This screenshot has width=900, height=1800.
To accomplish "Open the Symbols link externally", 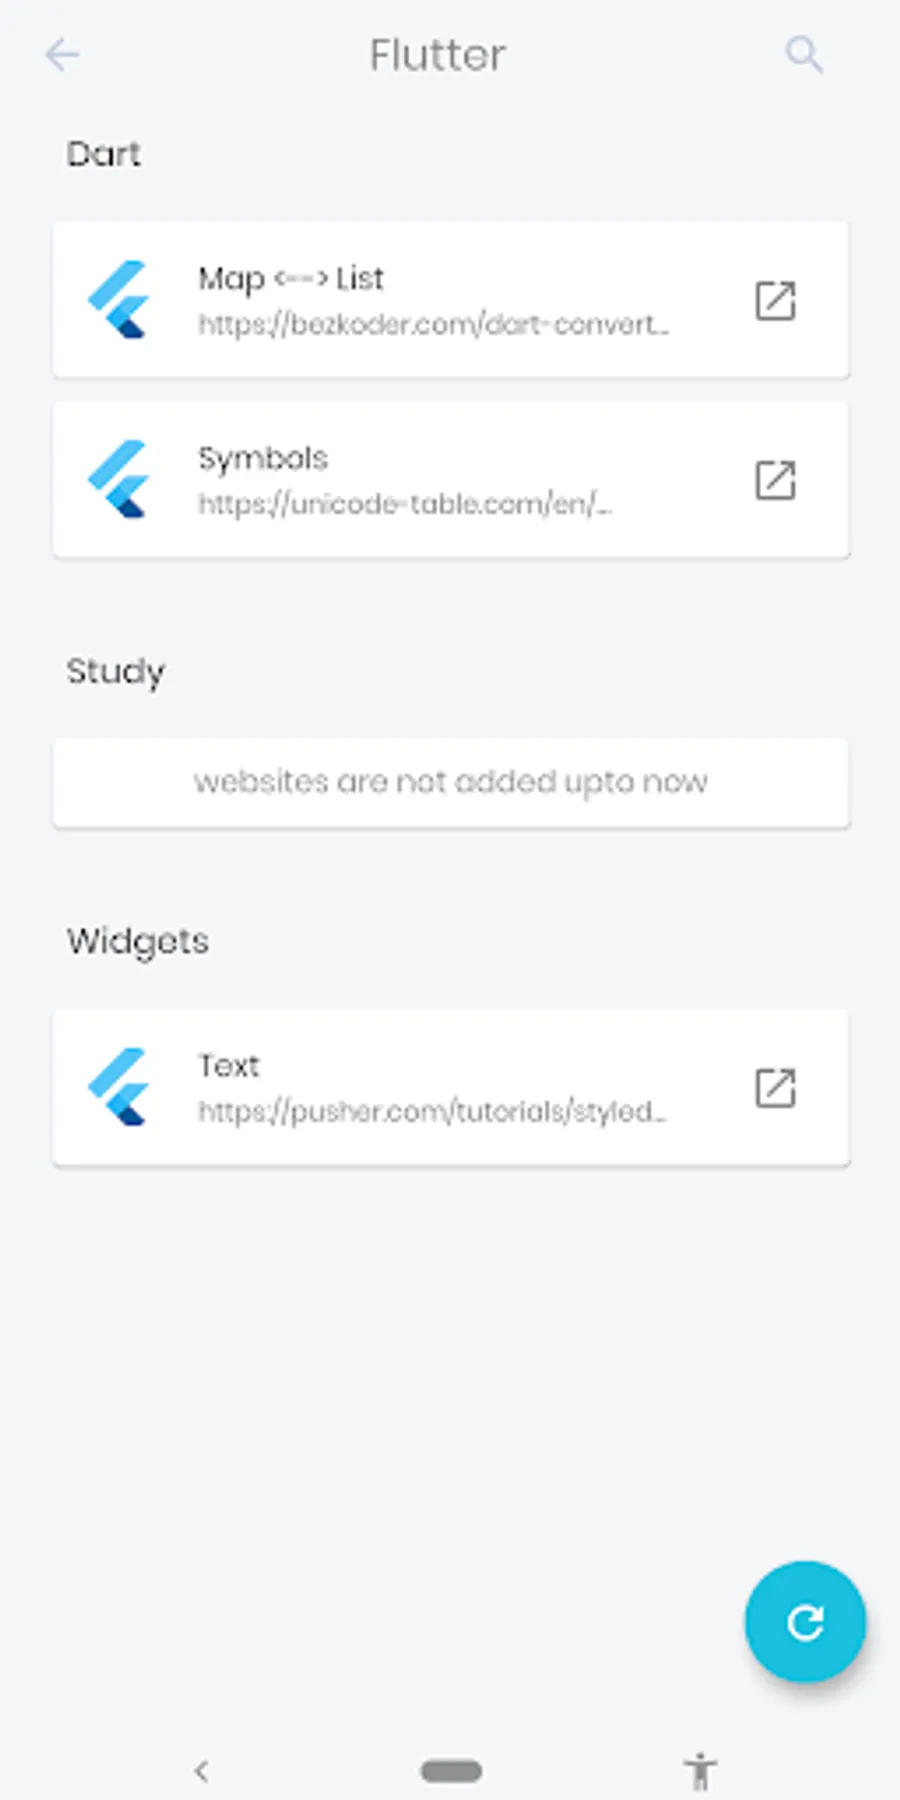I will pyautogui.click(x=776, y=479).
